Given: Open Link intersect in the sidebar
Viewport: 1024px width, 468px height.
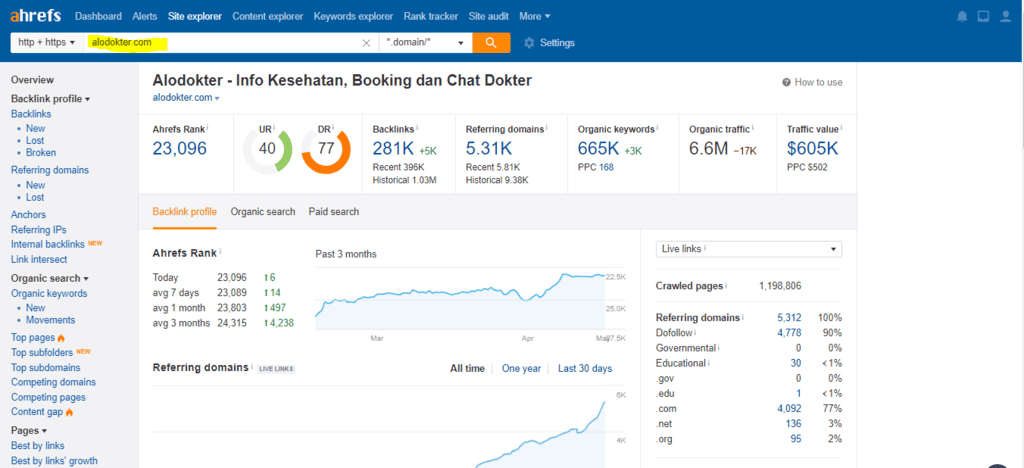Looking at the screenshot, I should pyautogui.click(x=39, y=260).
